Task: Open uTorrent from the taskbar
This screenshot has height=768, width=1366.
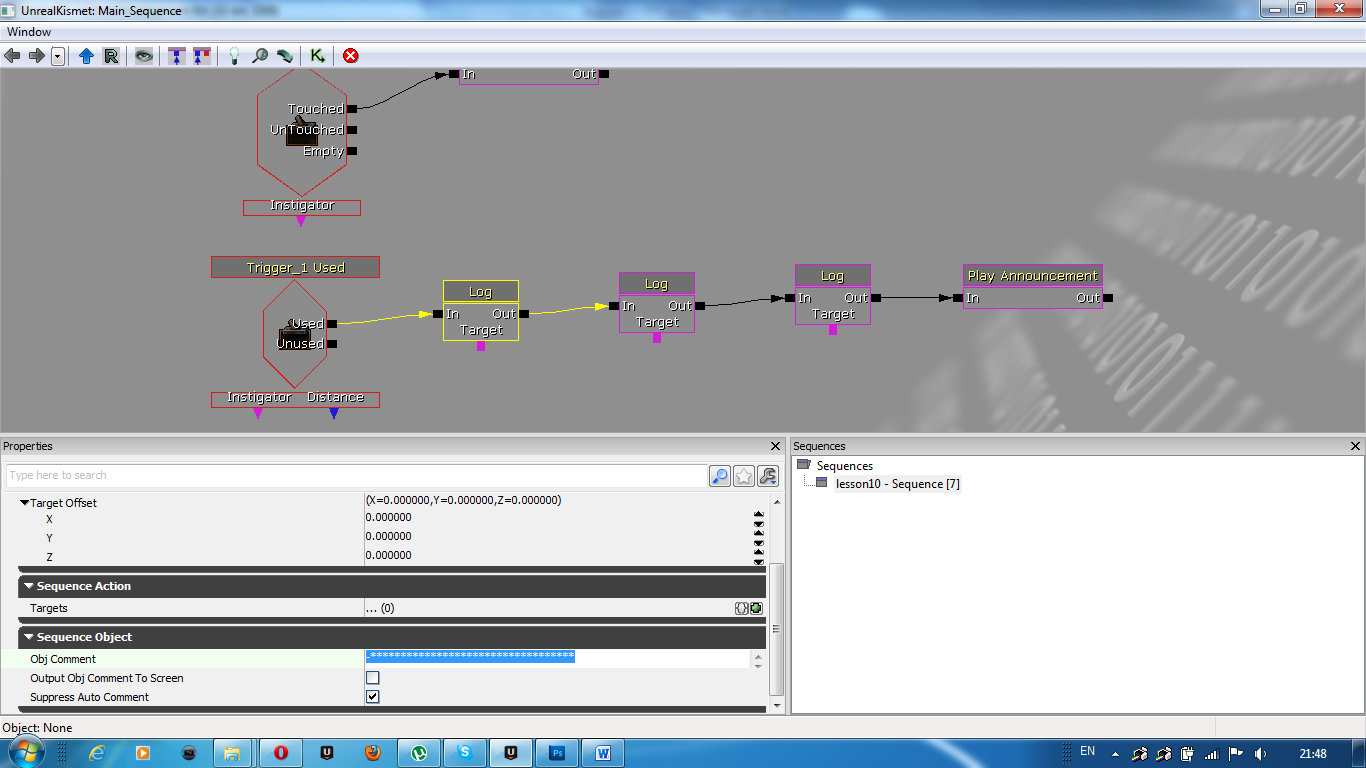Action: tap(419, 753)
